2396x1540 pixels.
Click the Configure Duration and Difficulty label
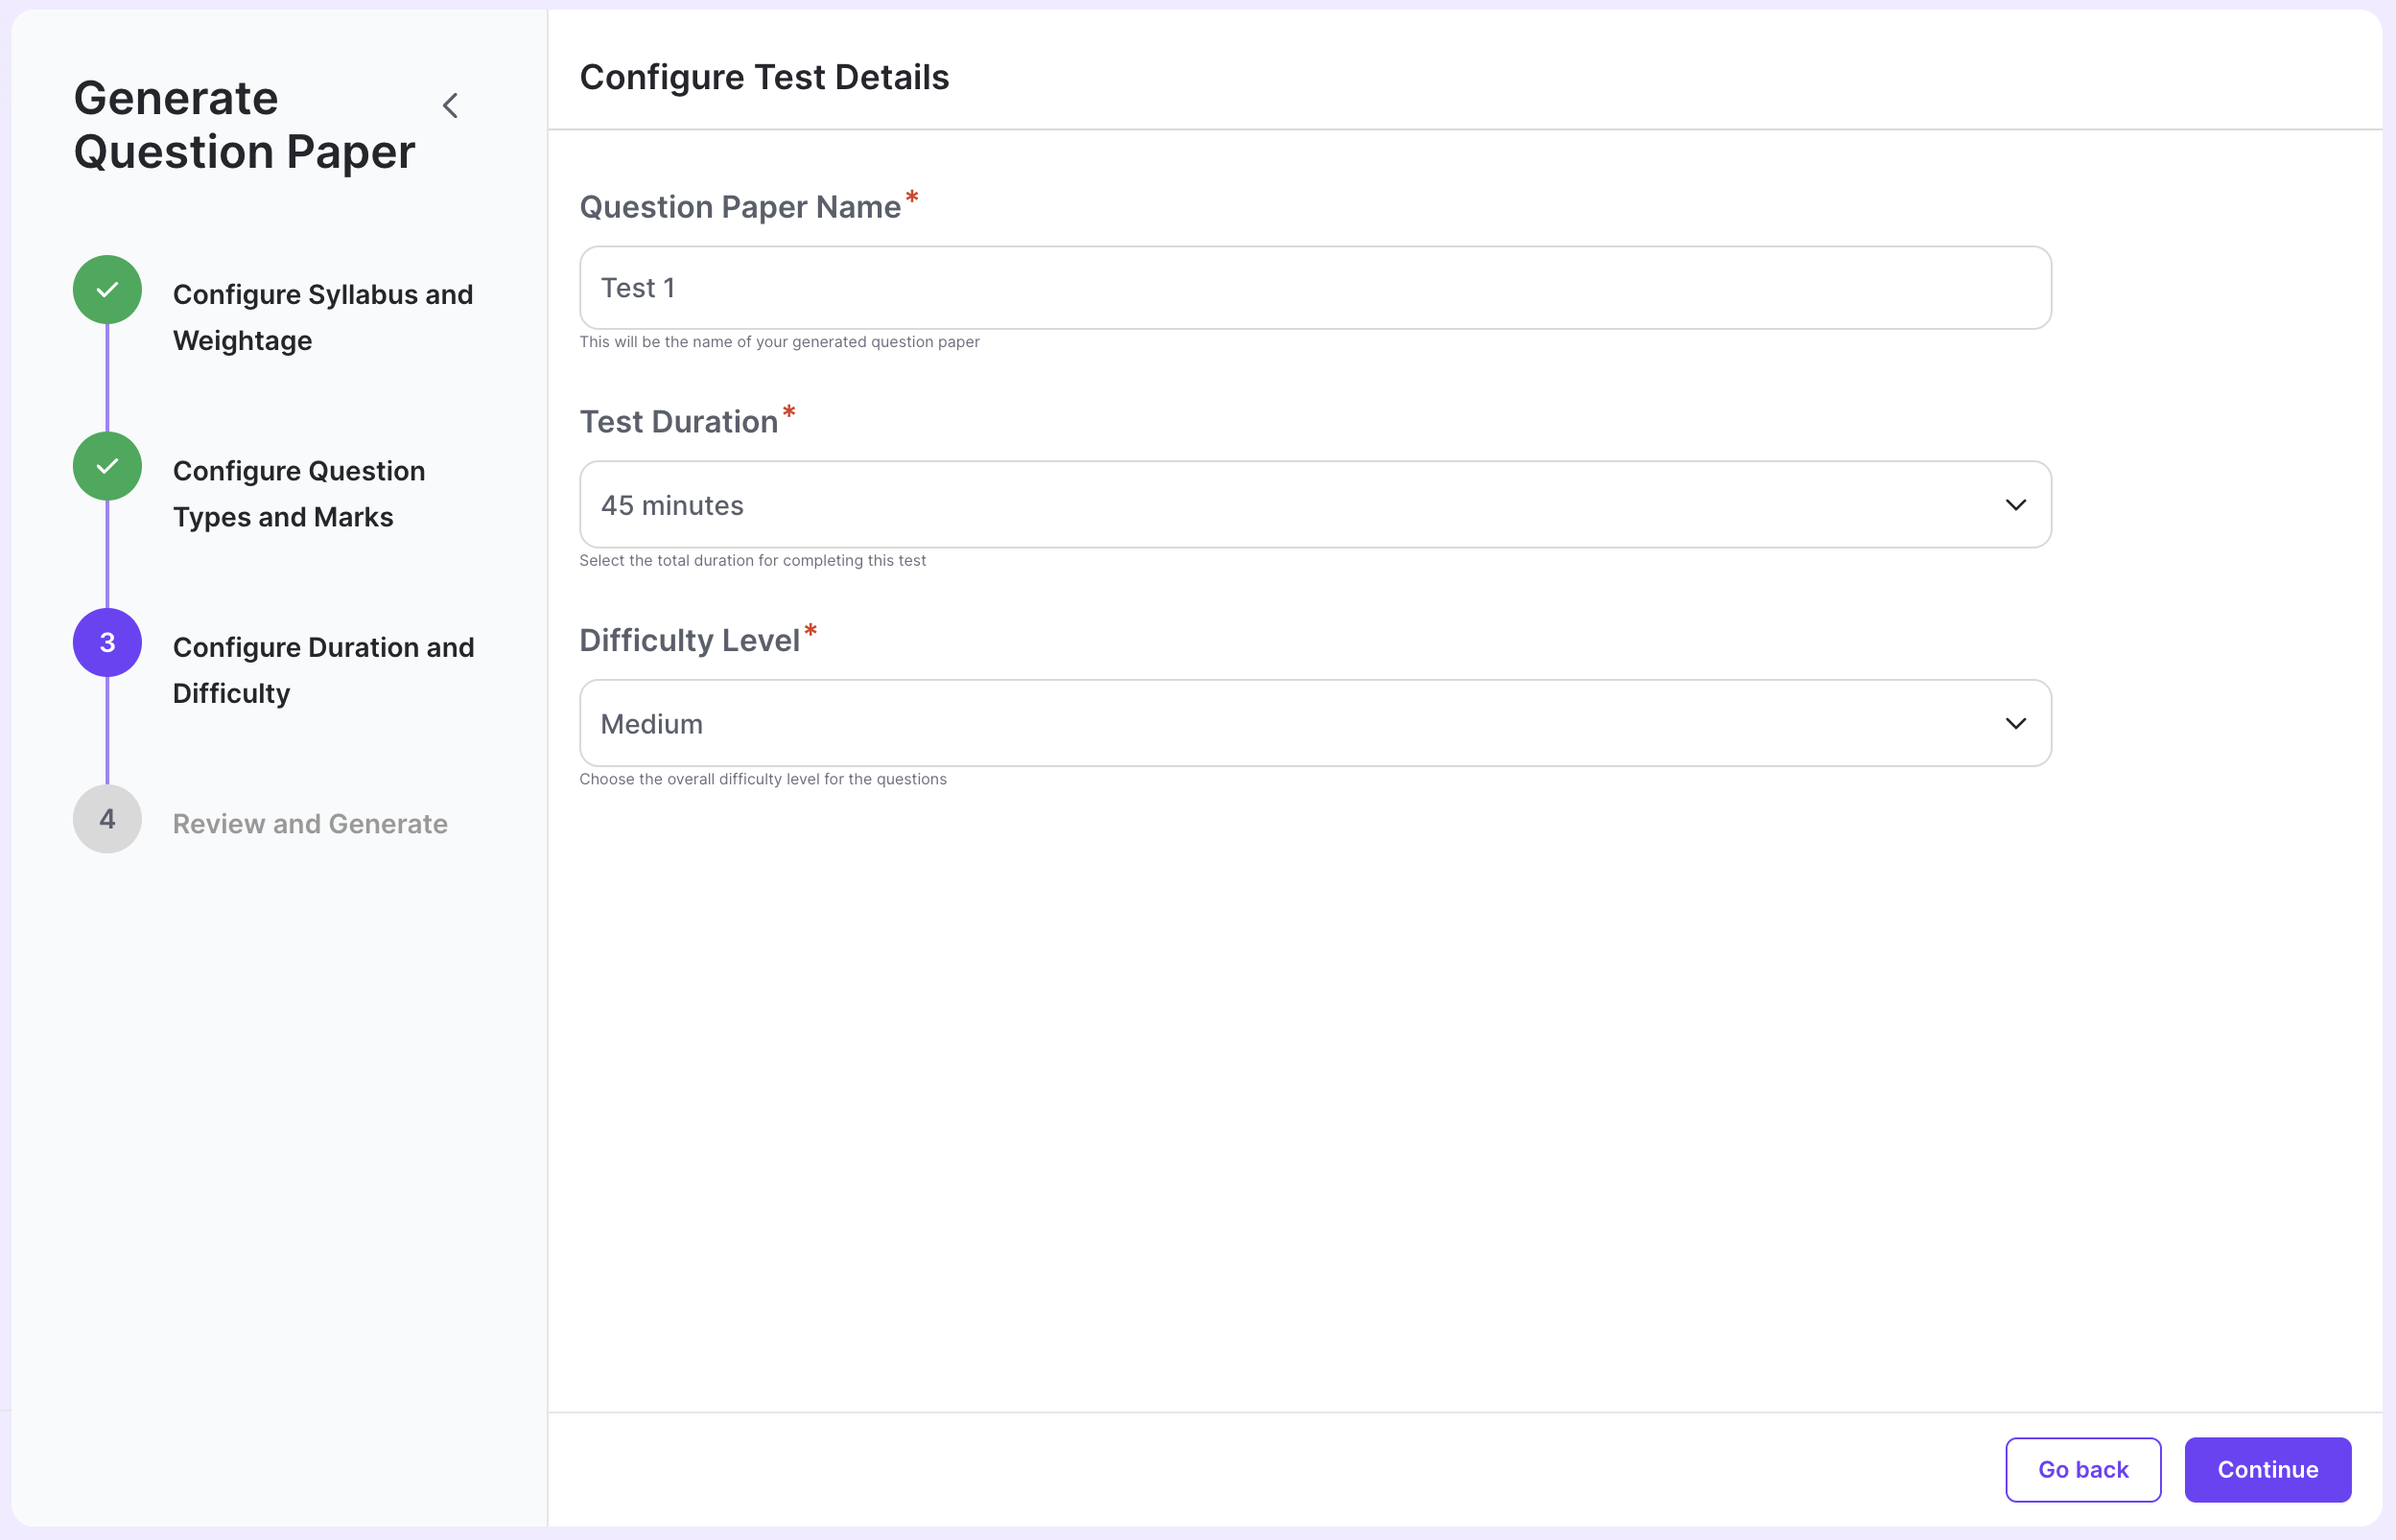(x=323, y=670)
